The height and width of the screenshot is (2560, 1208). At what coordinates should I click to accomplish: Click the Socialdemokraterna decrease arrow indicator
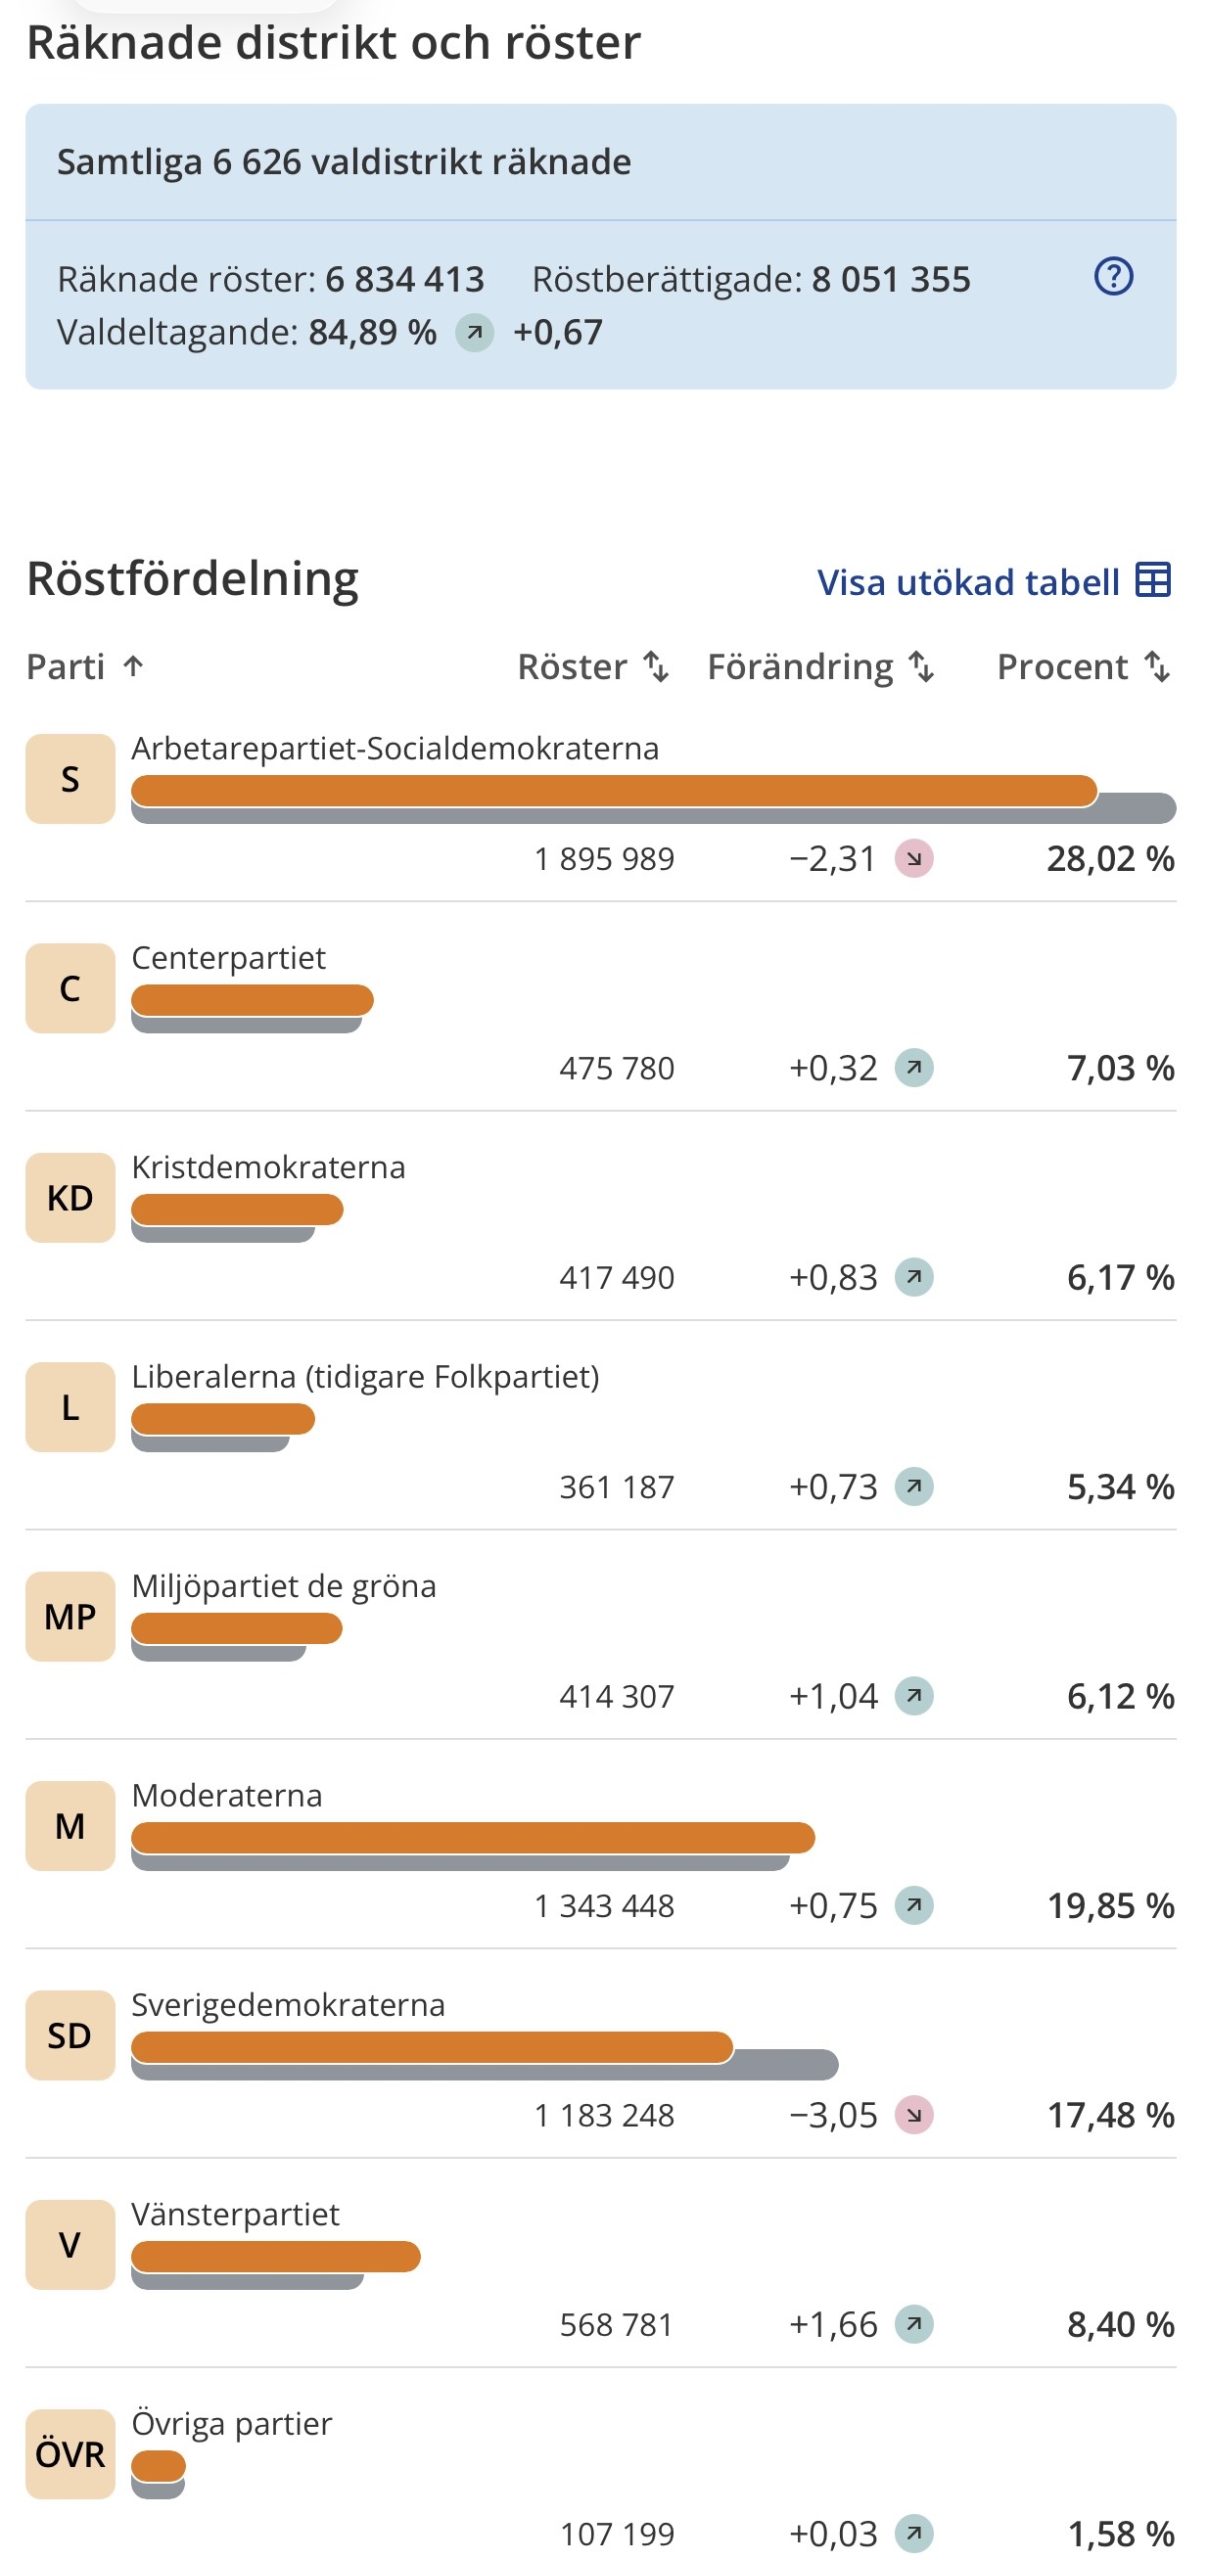[x=913, y=858]
